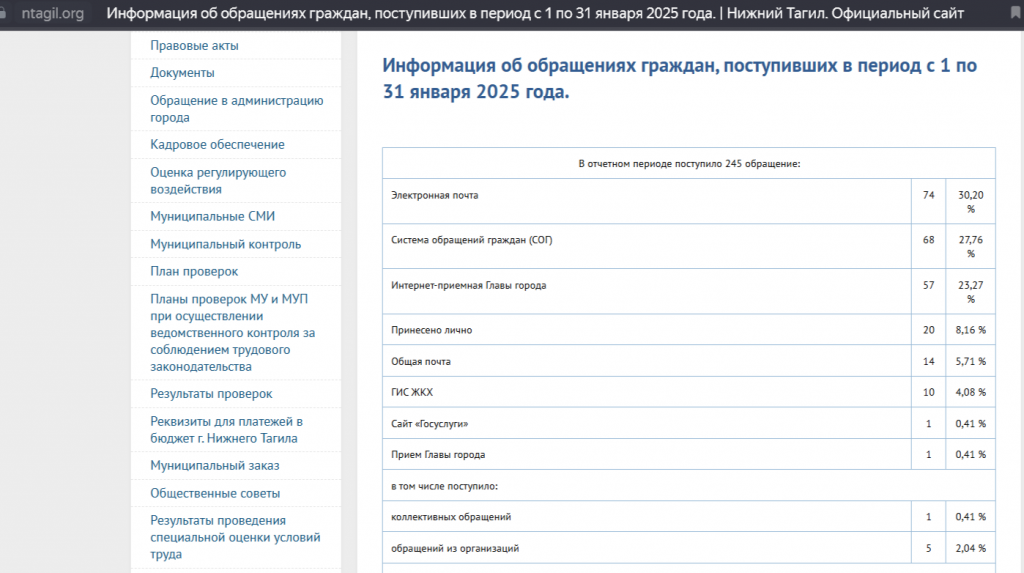This screenshot has width=1024, height=573.
Task: Open Общественные советы sidebar link
Action: (x=215, y=493)
